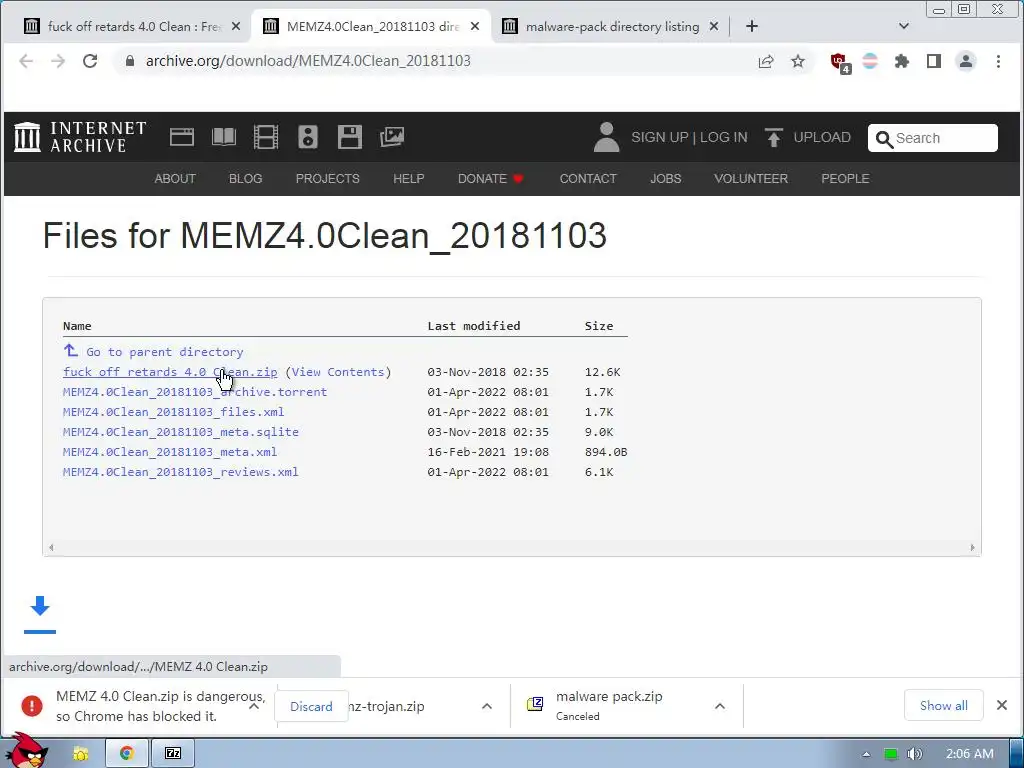The height and width of the screenshot is (768, 1024).
Task: Select the MEMZ4.0Clean_20181103 directory tab
Action: (371, 27)
